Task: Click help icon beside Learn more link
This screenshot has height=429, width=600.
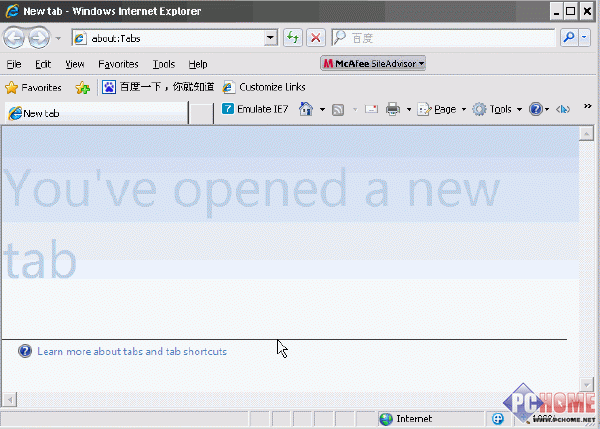Action: click(x=25, y=351)
